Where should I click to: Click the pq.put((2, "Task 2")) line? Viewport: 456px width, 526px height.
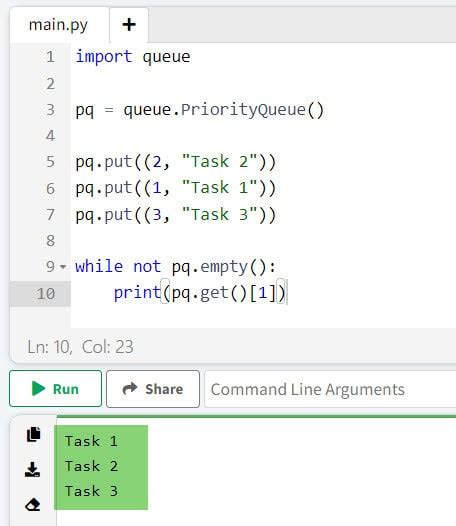pyautogui.click(x=175, y=162)
